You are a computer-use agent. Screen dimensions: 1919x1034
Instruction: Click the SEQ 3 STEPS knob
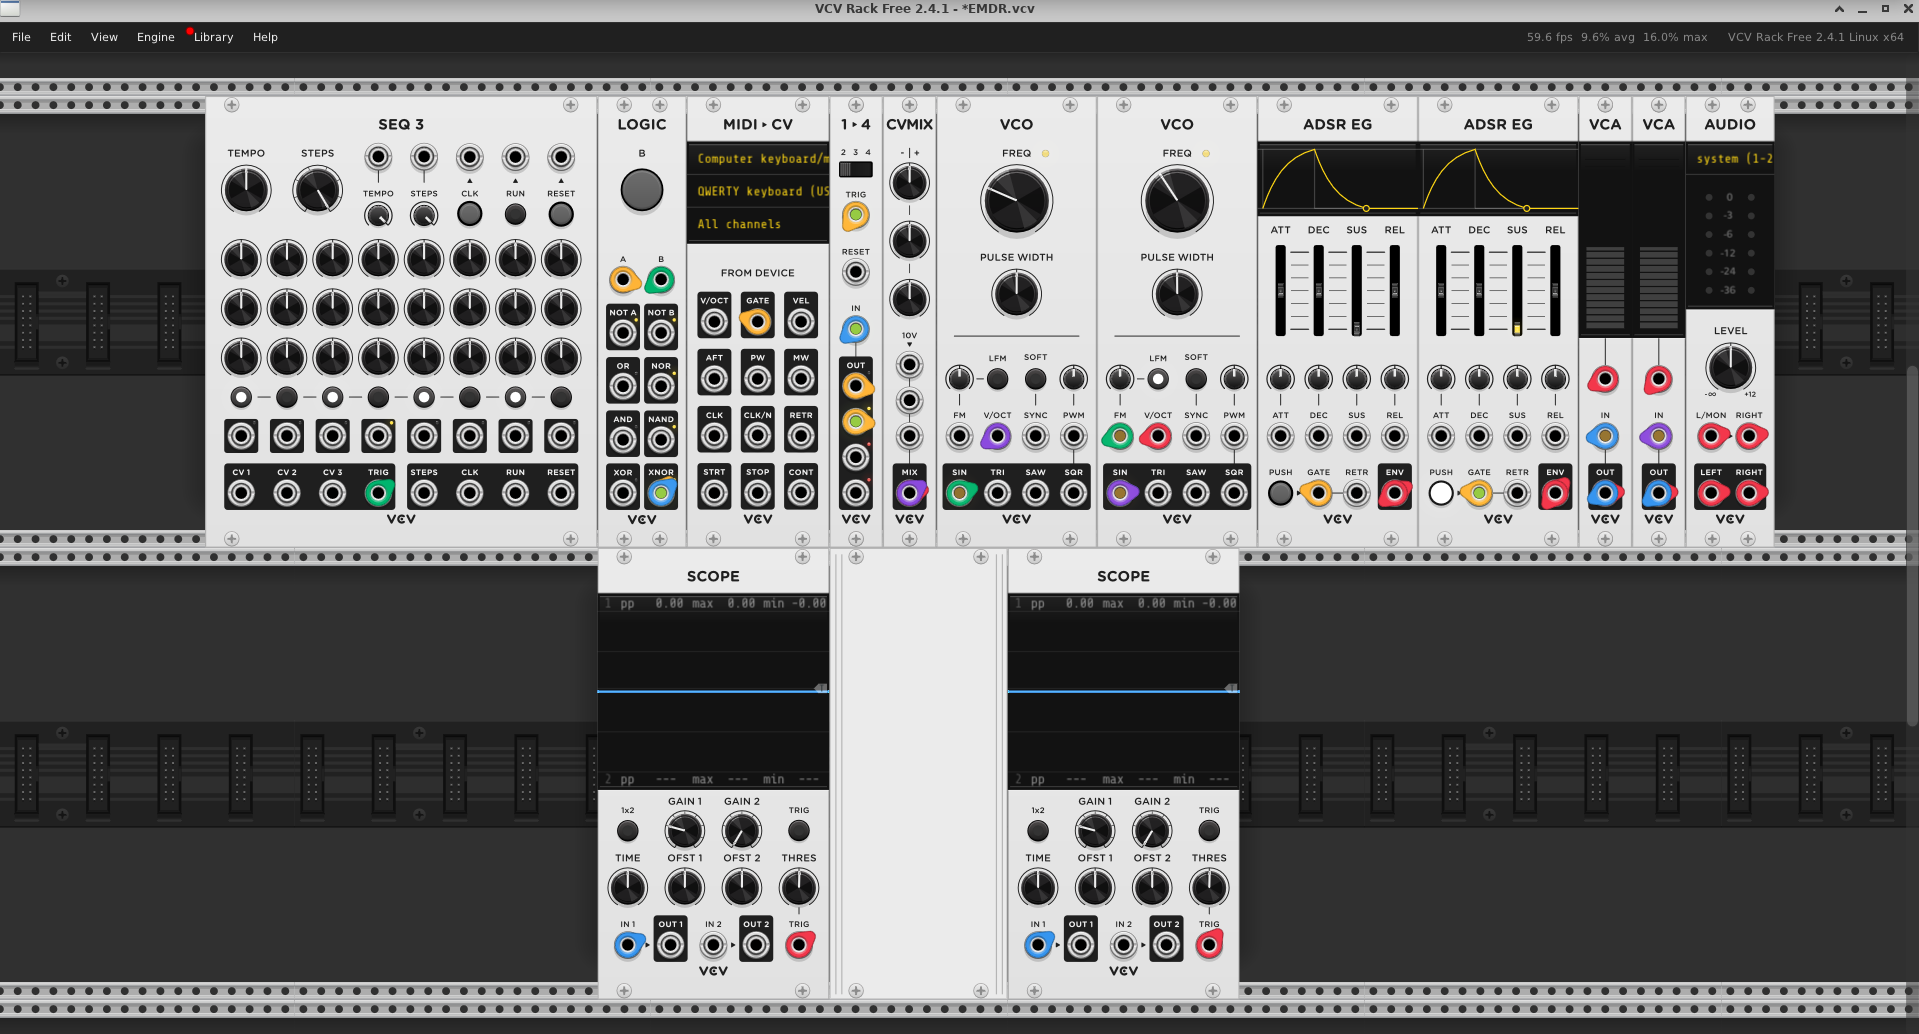(x=317, y=190)
